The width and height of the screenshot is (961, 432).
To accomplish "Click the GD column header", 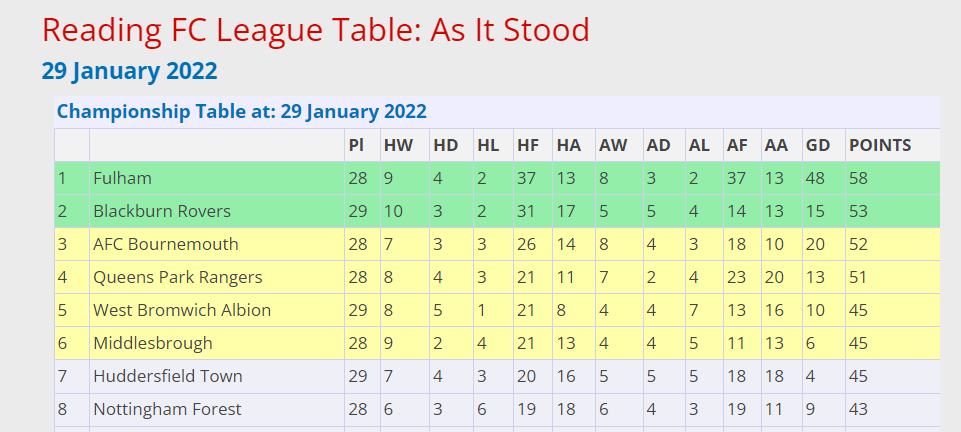I will pos(818,145).
